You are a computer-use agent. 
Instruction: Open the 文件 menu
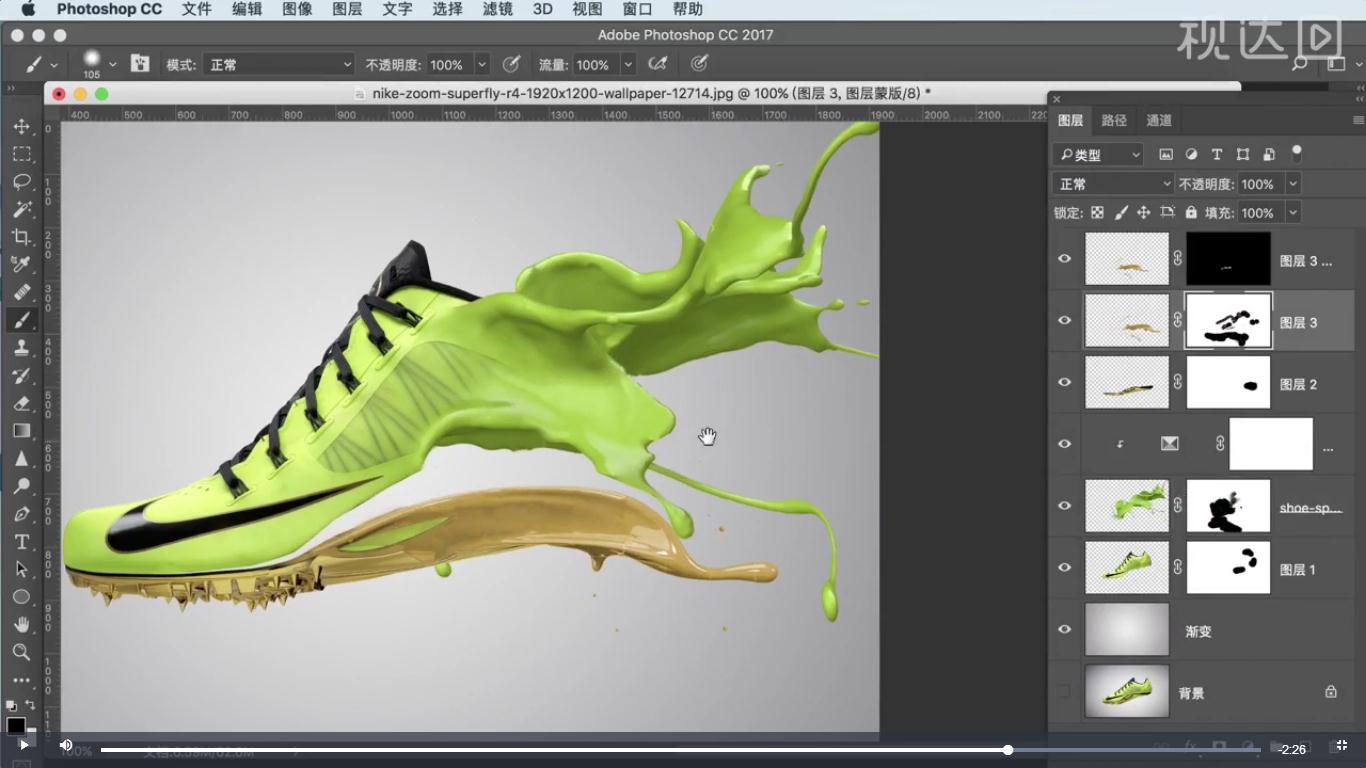[x=197, y=9]
